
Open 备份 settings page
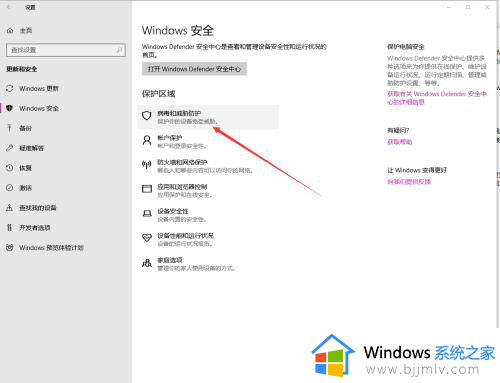point(25,128)
